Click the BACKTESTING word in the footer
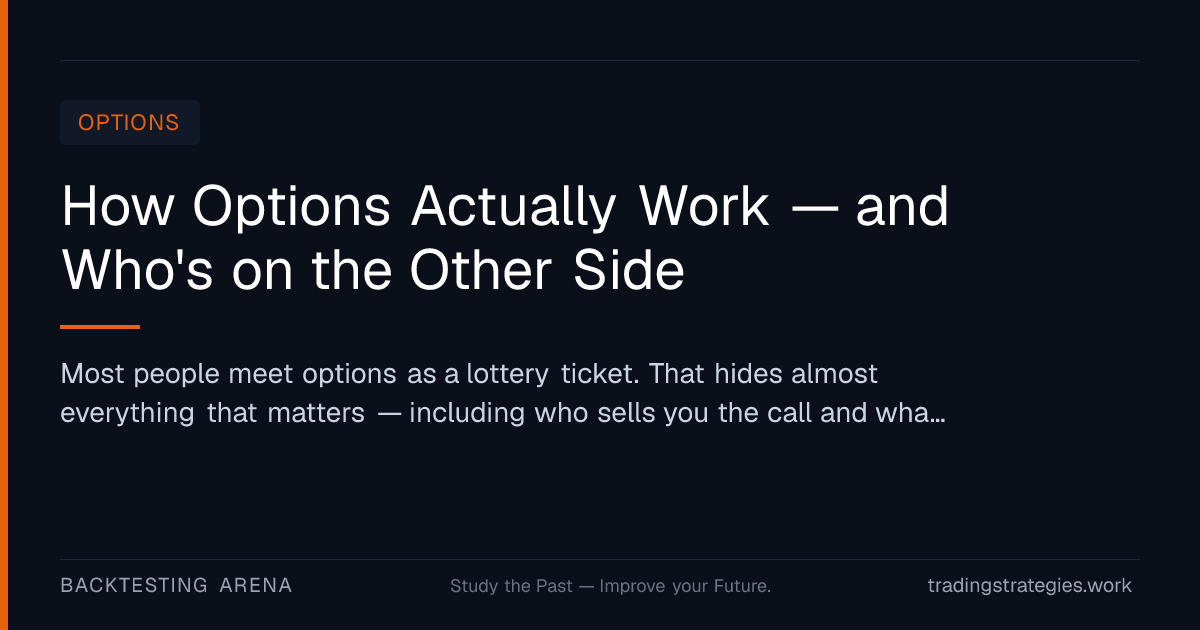Viewport: 1200px width, 630px height. point(135,585)
